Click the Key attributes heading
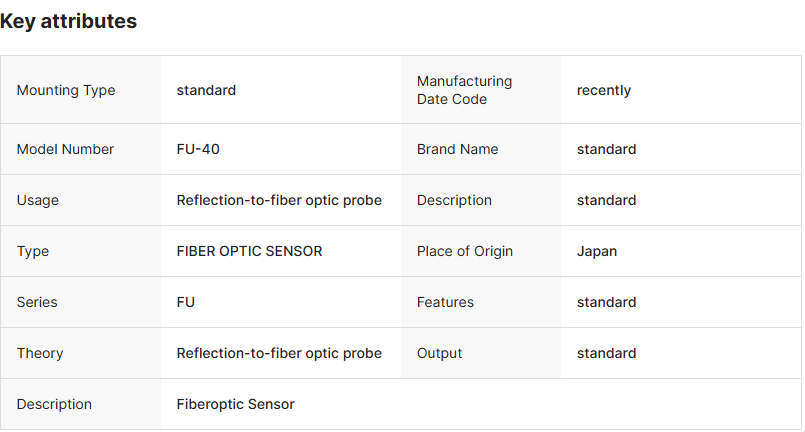Screen dimensions: 805x432 [x=69, y=21]
